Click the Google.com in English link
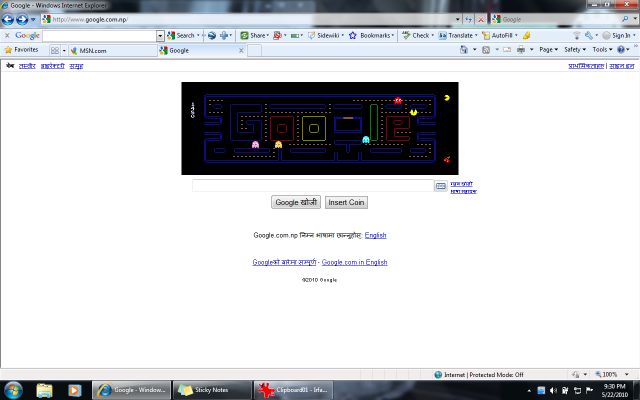Image resolution: width=640 pixels, height=400 pixels. click(354, 262)
